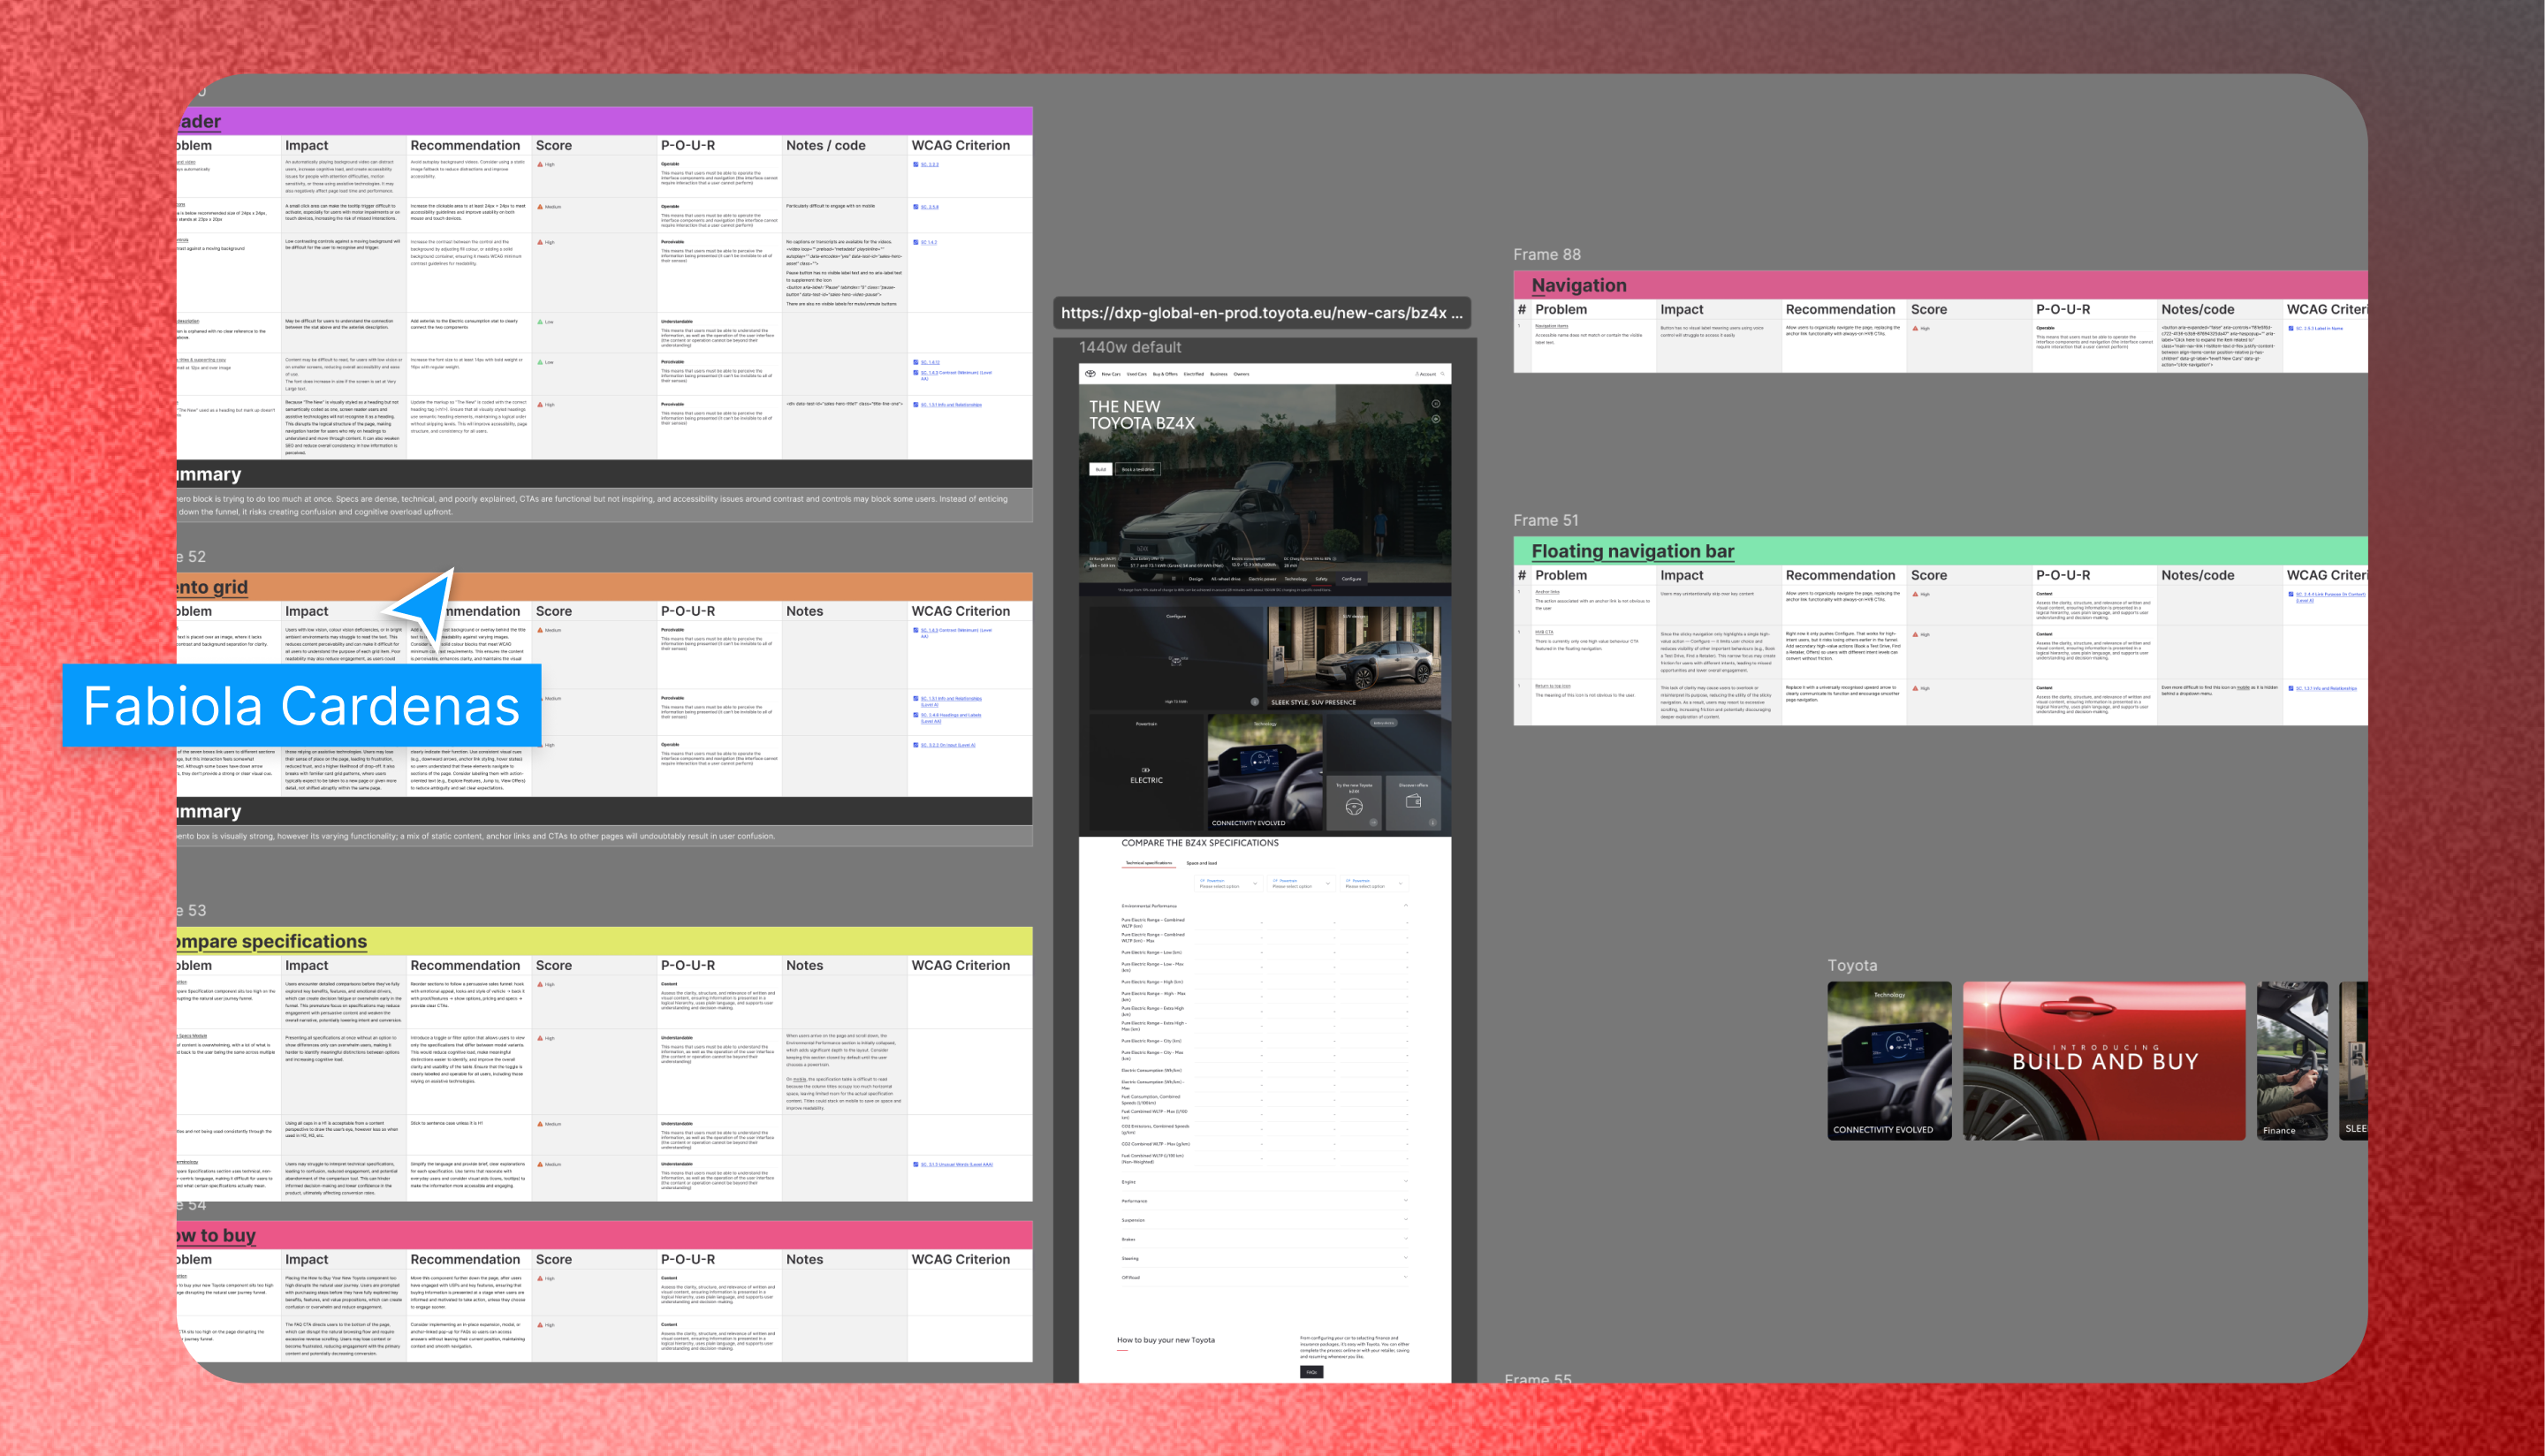The width and height of the screenshot is (2545, 1456).
Task: Click the arrow icon on the Try the new Toyota tile
Action: point(1373,823)
